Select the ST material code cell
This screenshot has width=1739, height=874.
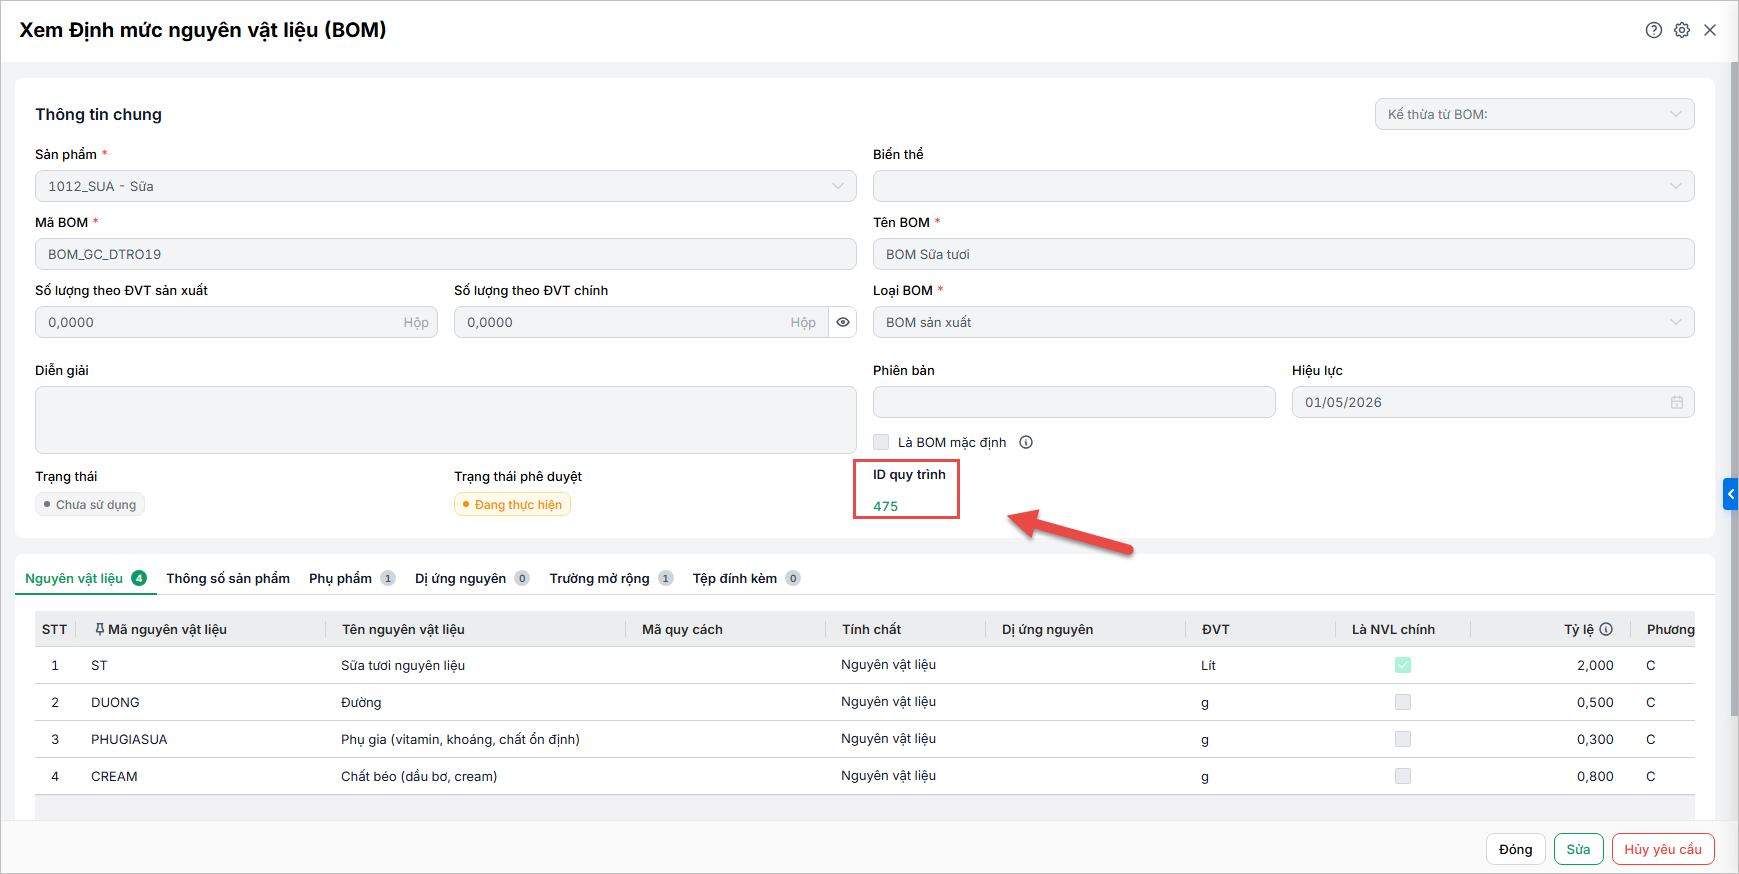coord(99,665)
